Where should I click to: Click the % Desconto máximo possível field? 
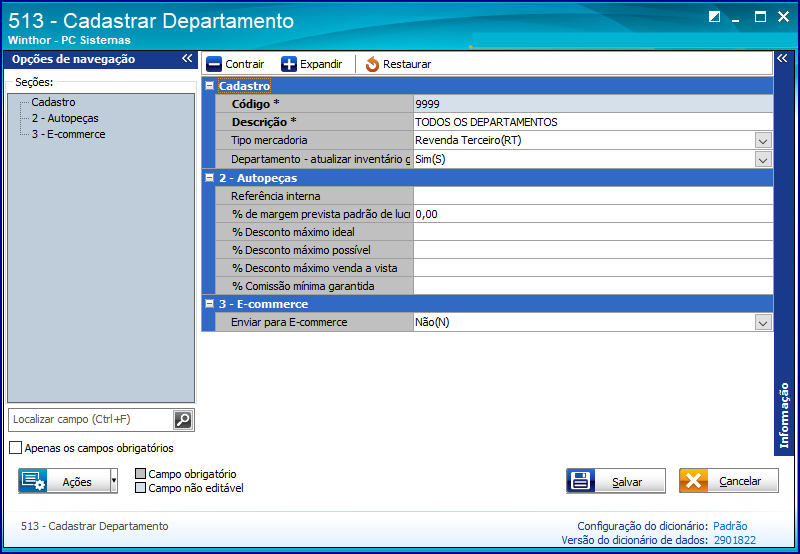(593, 250)
